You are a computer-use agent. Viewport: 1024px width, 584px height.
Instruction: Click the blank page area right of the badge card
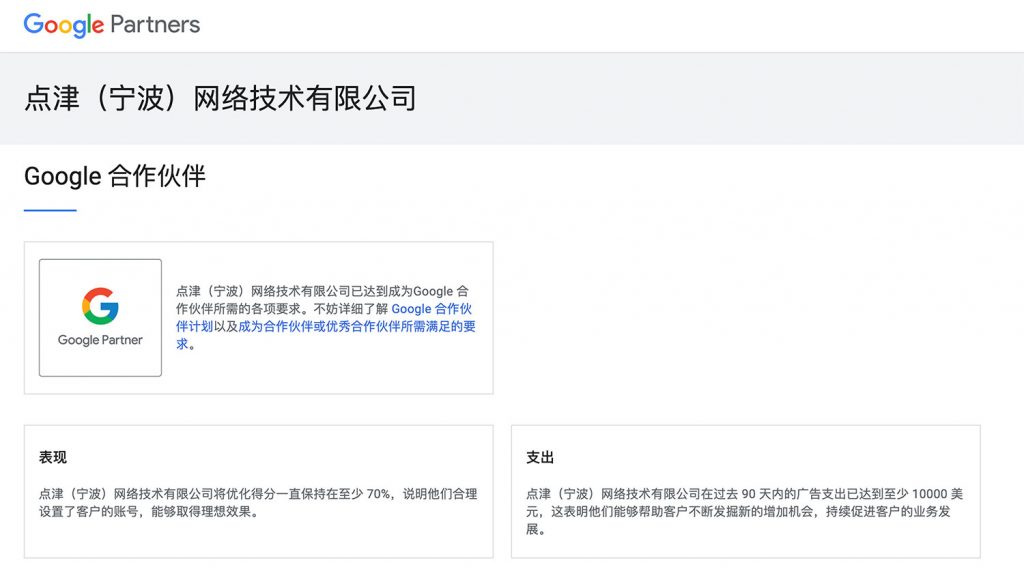(750, 318)
